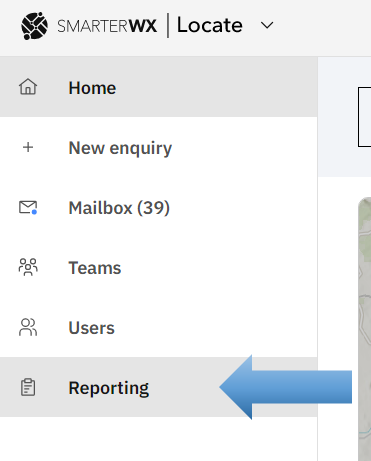Open the Locate product dropdown chevron
This screenshot has width=371, height=461.
click(x=267, y=25)
